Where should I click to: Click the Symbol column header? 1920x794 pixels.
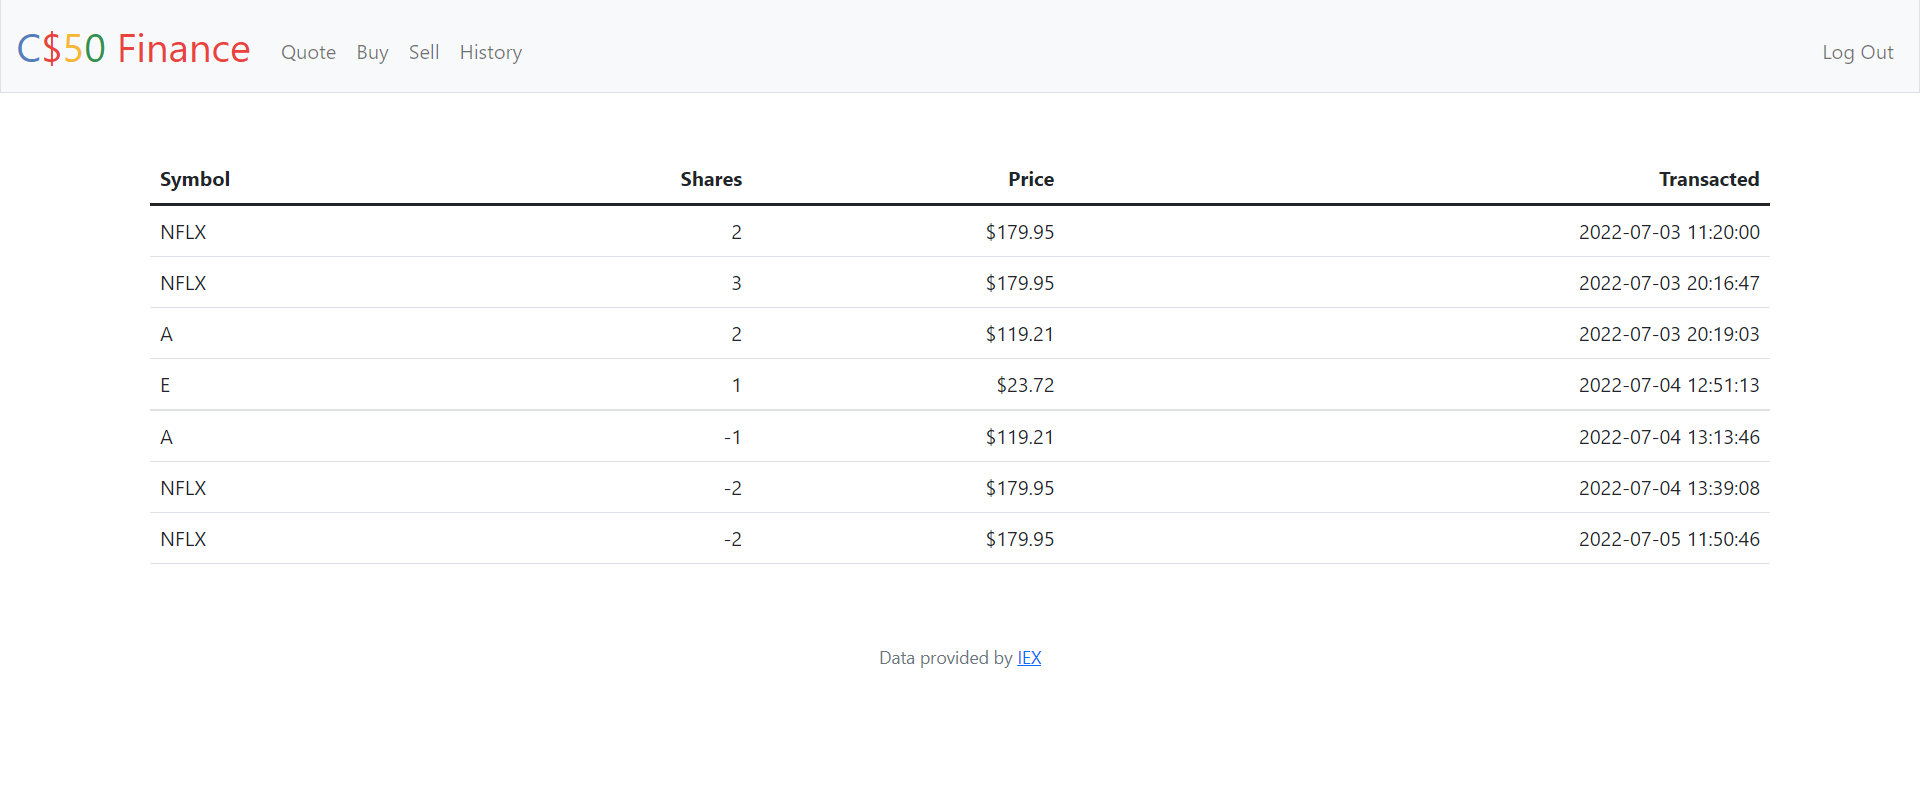tap(194, 179)
